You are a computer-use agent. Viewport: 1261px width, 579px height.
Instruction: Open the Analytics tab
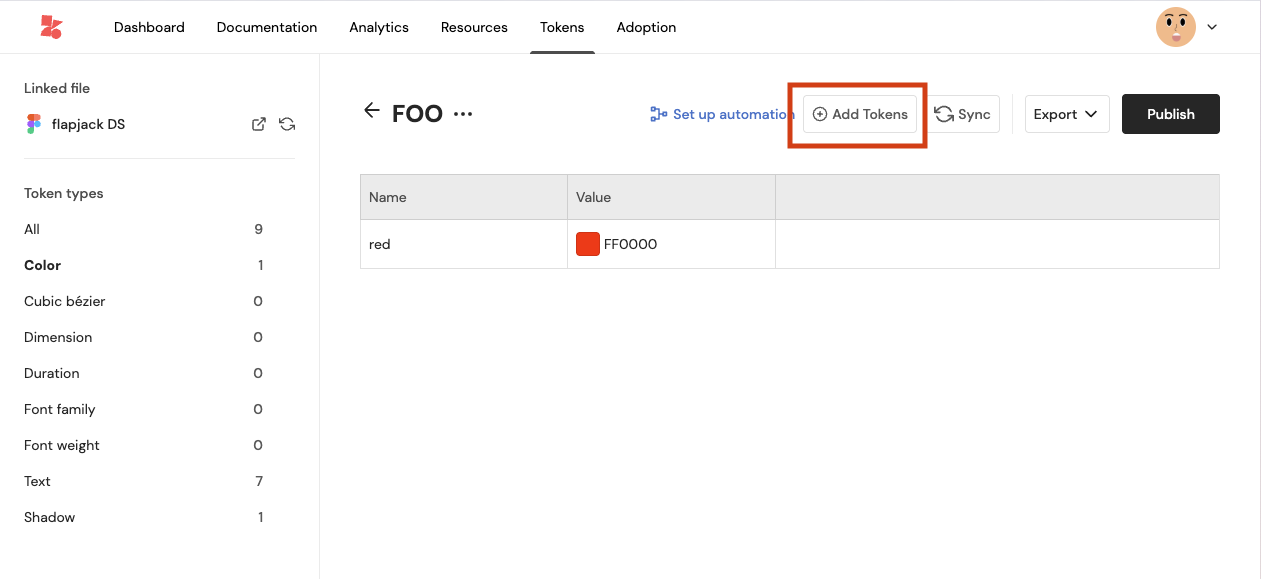379,27
